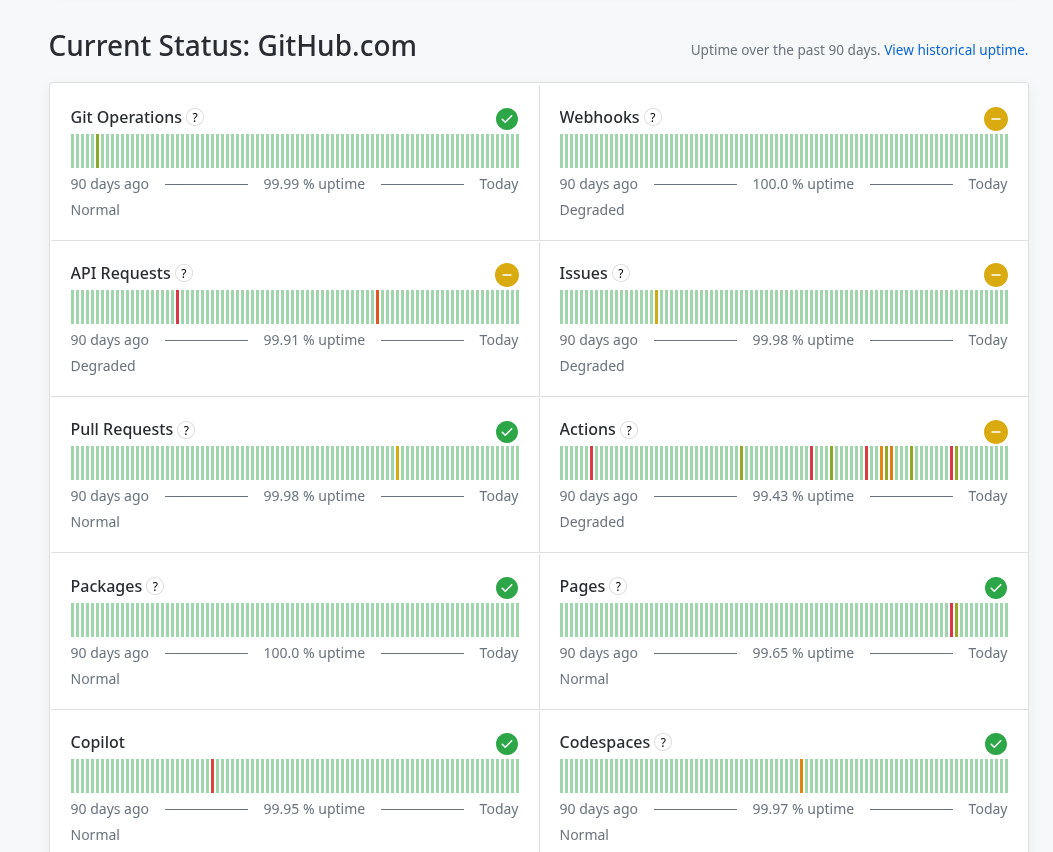1053x852 pixels.
Task: Click the Packages component title
Action: [x=106, y=586]
